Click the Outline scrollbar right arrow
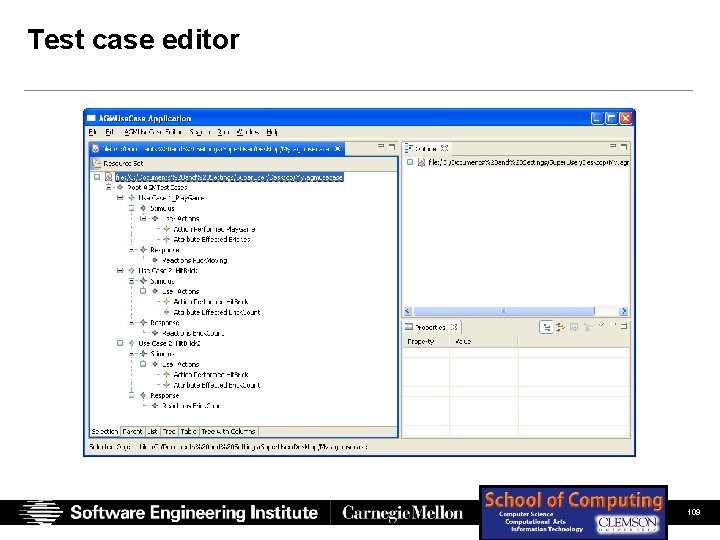The height and width of the screenshot is (540, 720). click(624, 311)
